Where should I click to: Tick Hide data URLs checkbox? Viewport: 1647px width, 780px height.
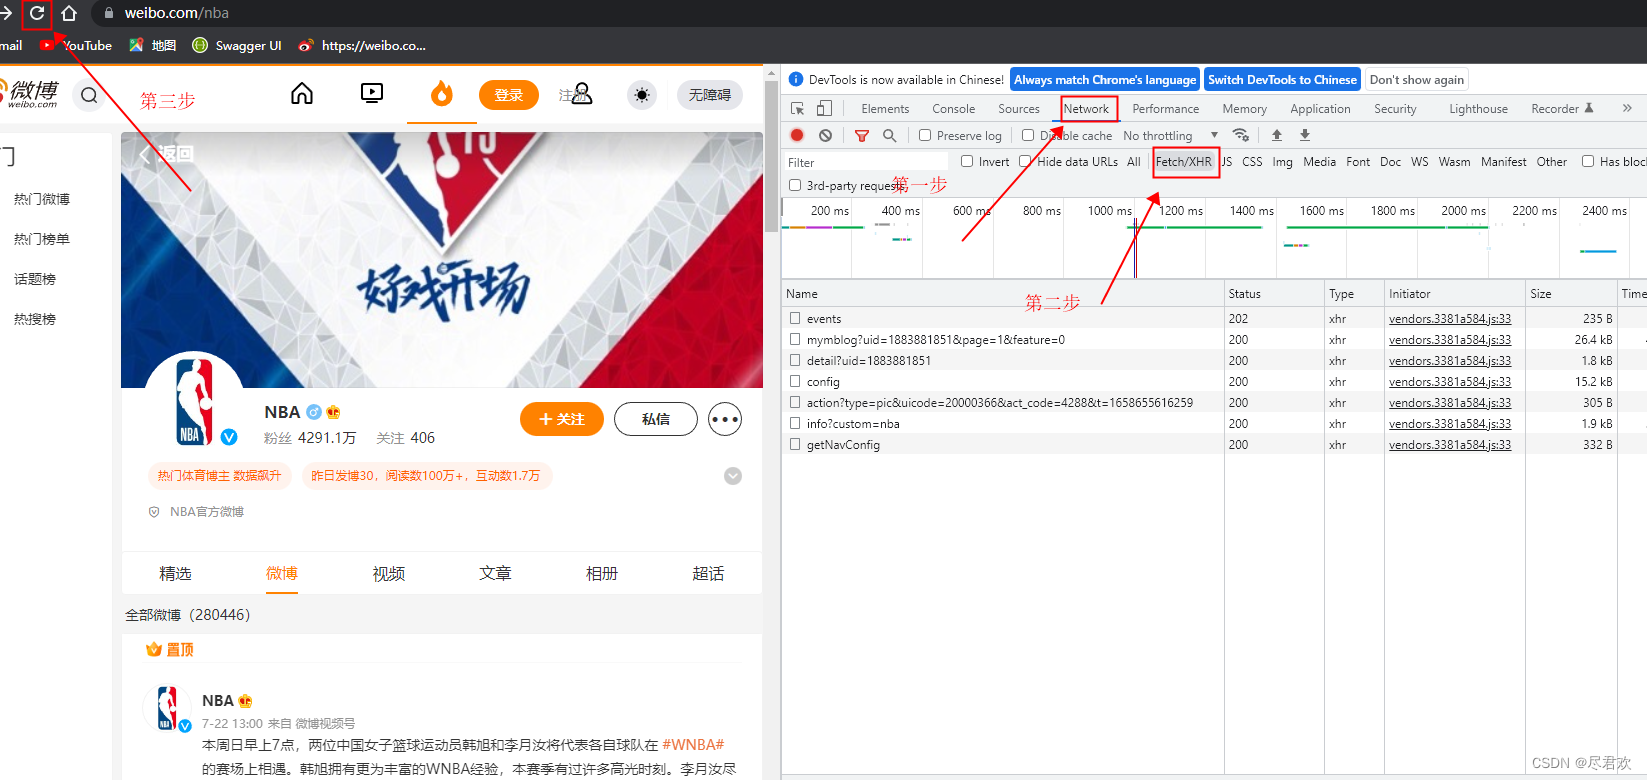(1025, 161)
